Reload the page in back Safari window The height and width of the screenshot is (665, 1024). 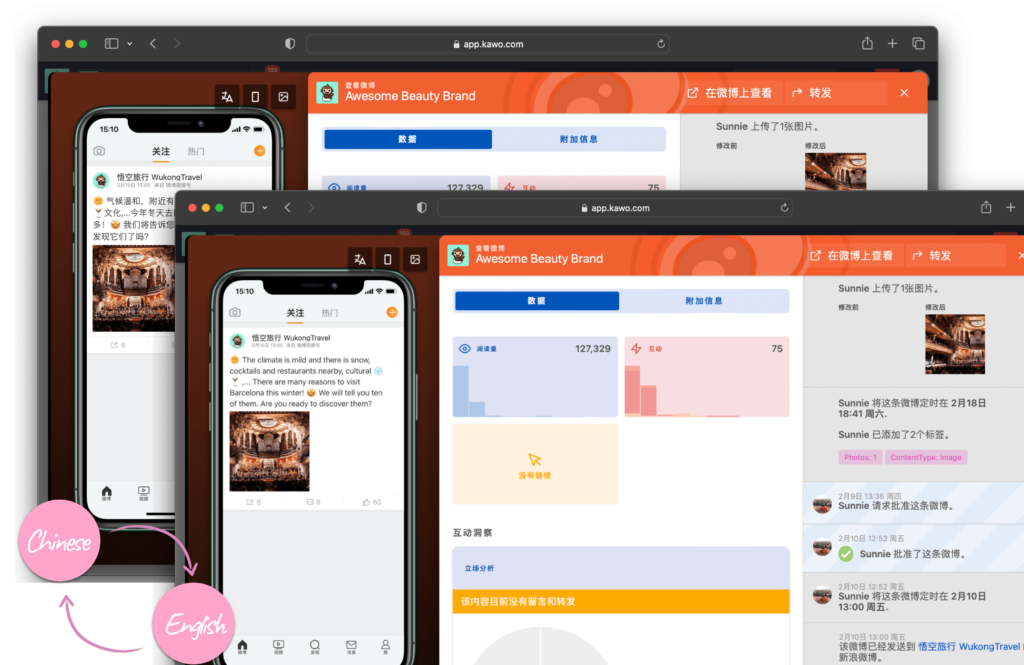[661, 44]
